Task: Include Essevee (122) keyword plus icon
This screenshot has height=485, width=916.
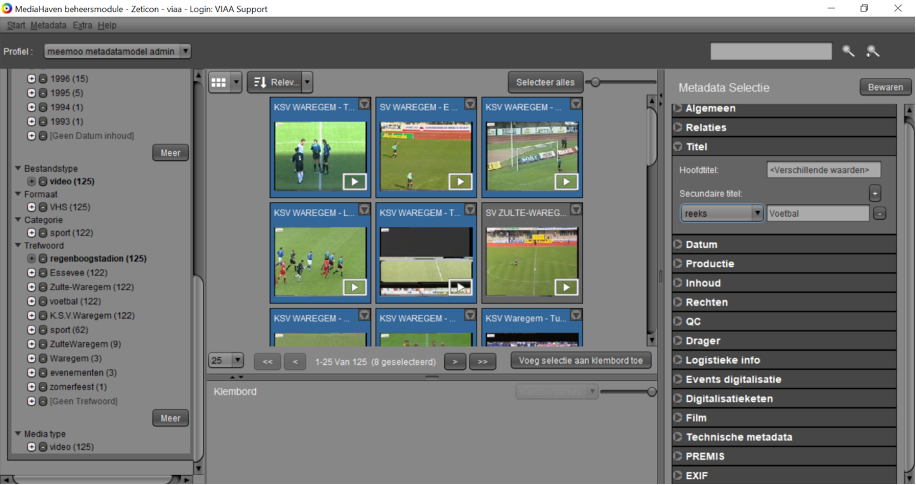Action: click(x=32, y=273)
